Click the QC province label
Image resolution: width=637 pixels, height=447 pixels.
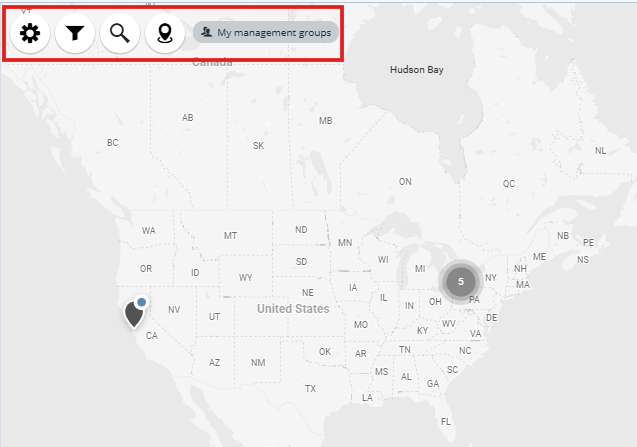tap(509, 184)
